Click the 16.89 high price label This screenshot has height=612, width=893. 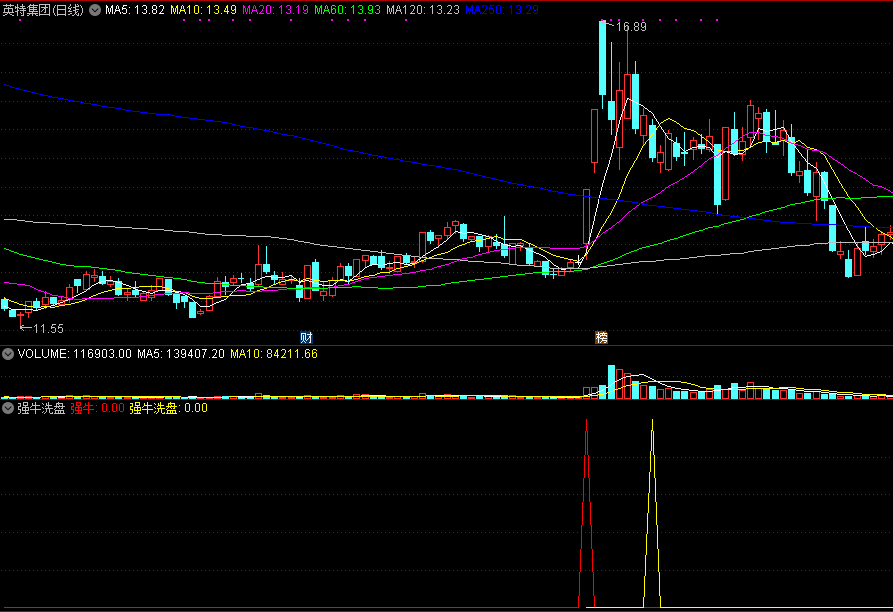click(631, 27)
